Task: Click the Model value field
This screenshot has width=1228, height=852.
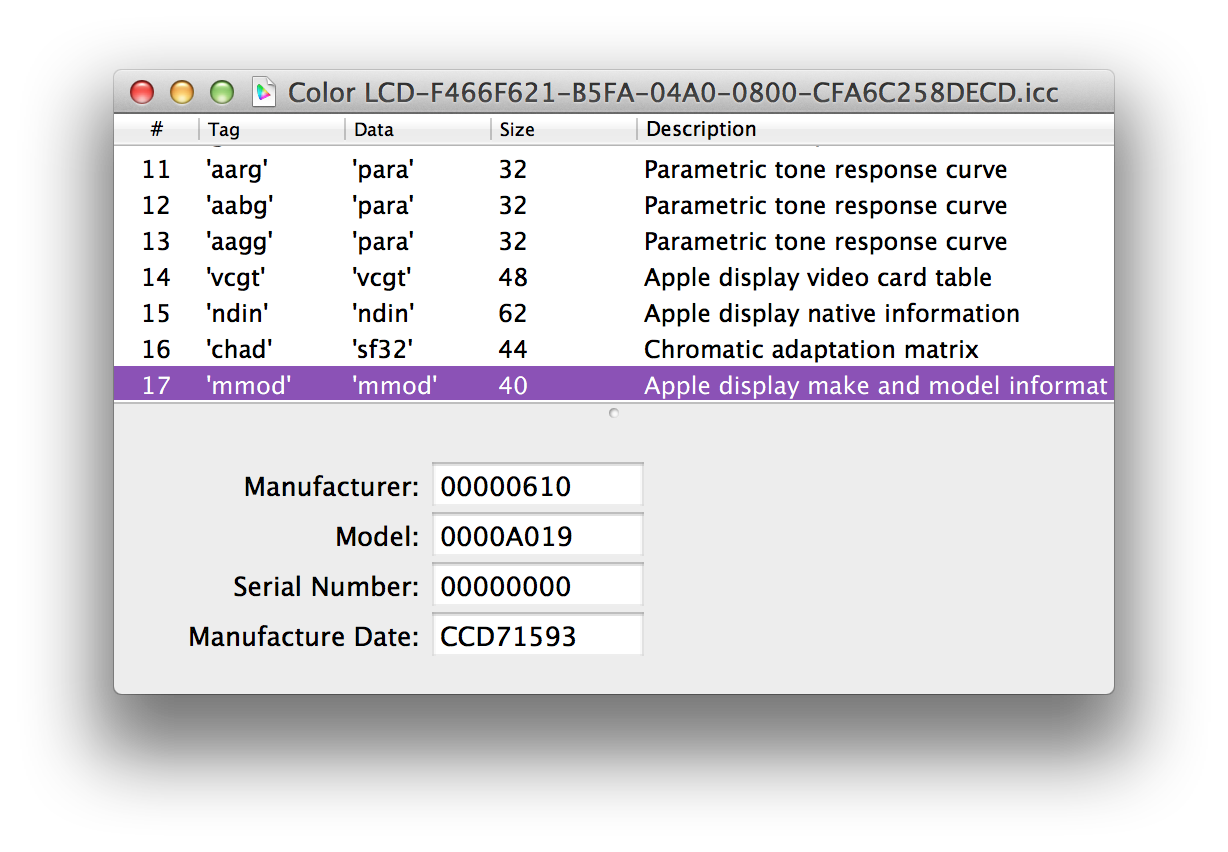Action: click(537, 537)
